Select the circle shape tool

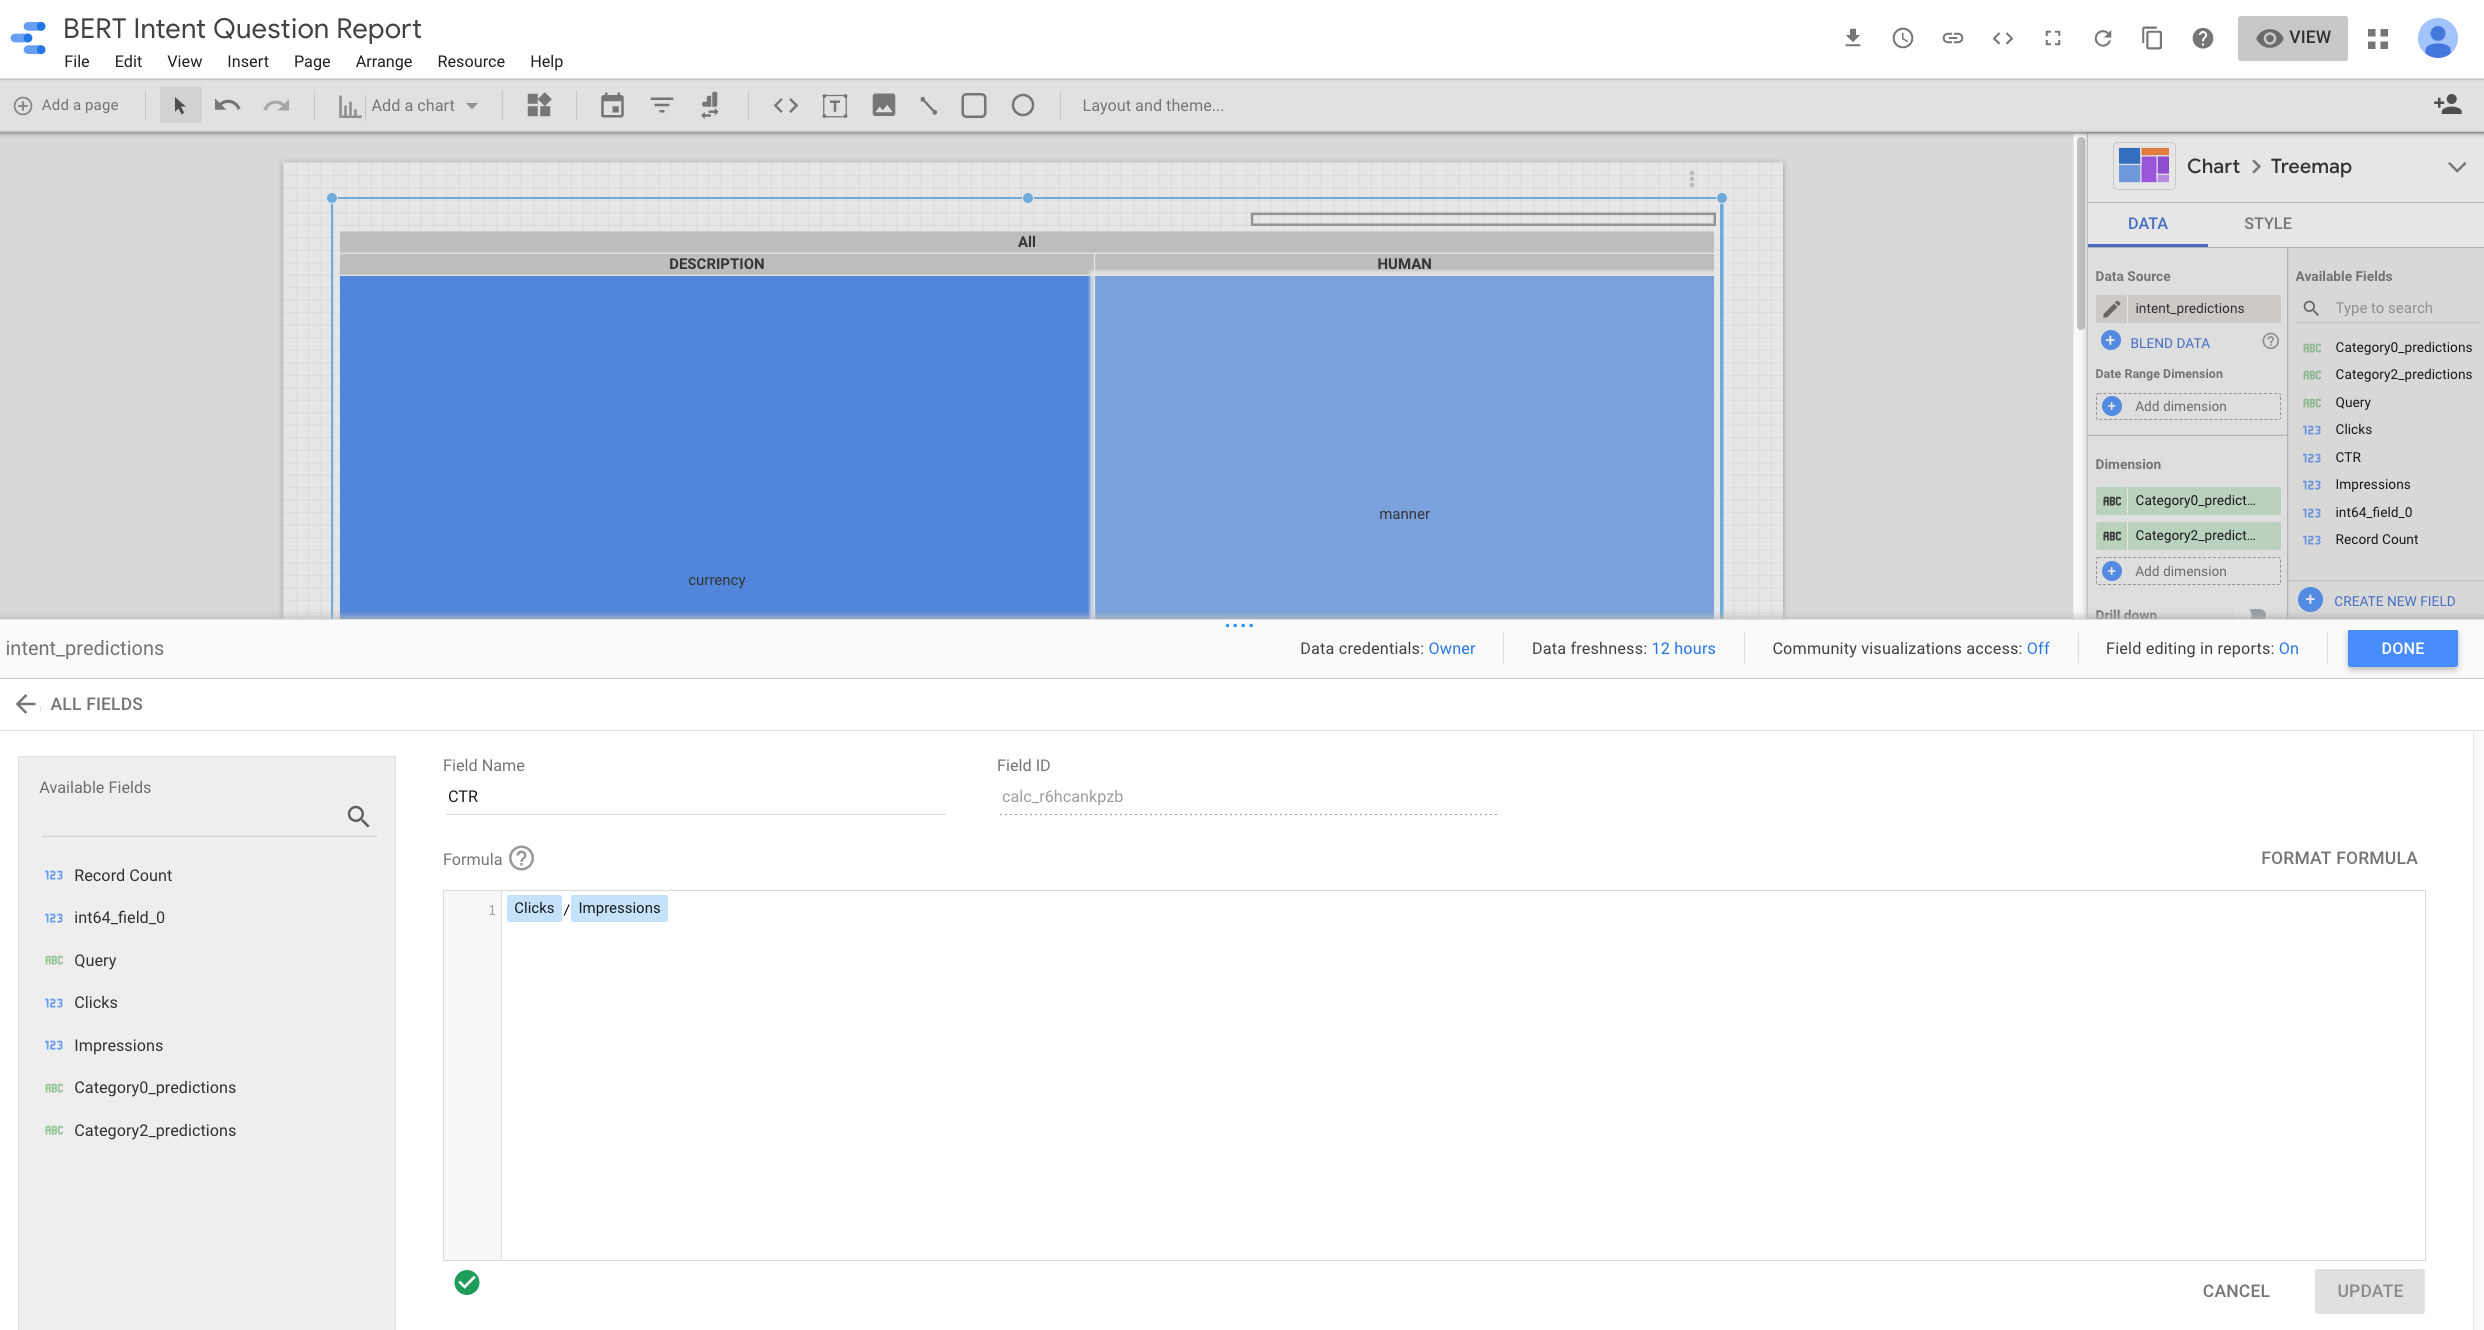[1022, 105]
